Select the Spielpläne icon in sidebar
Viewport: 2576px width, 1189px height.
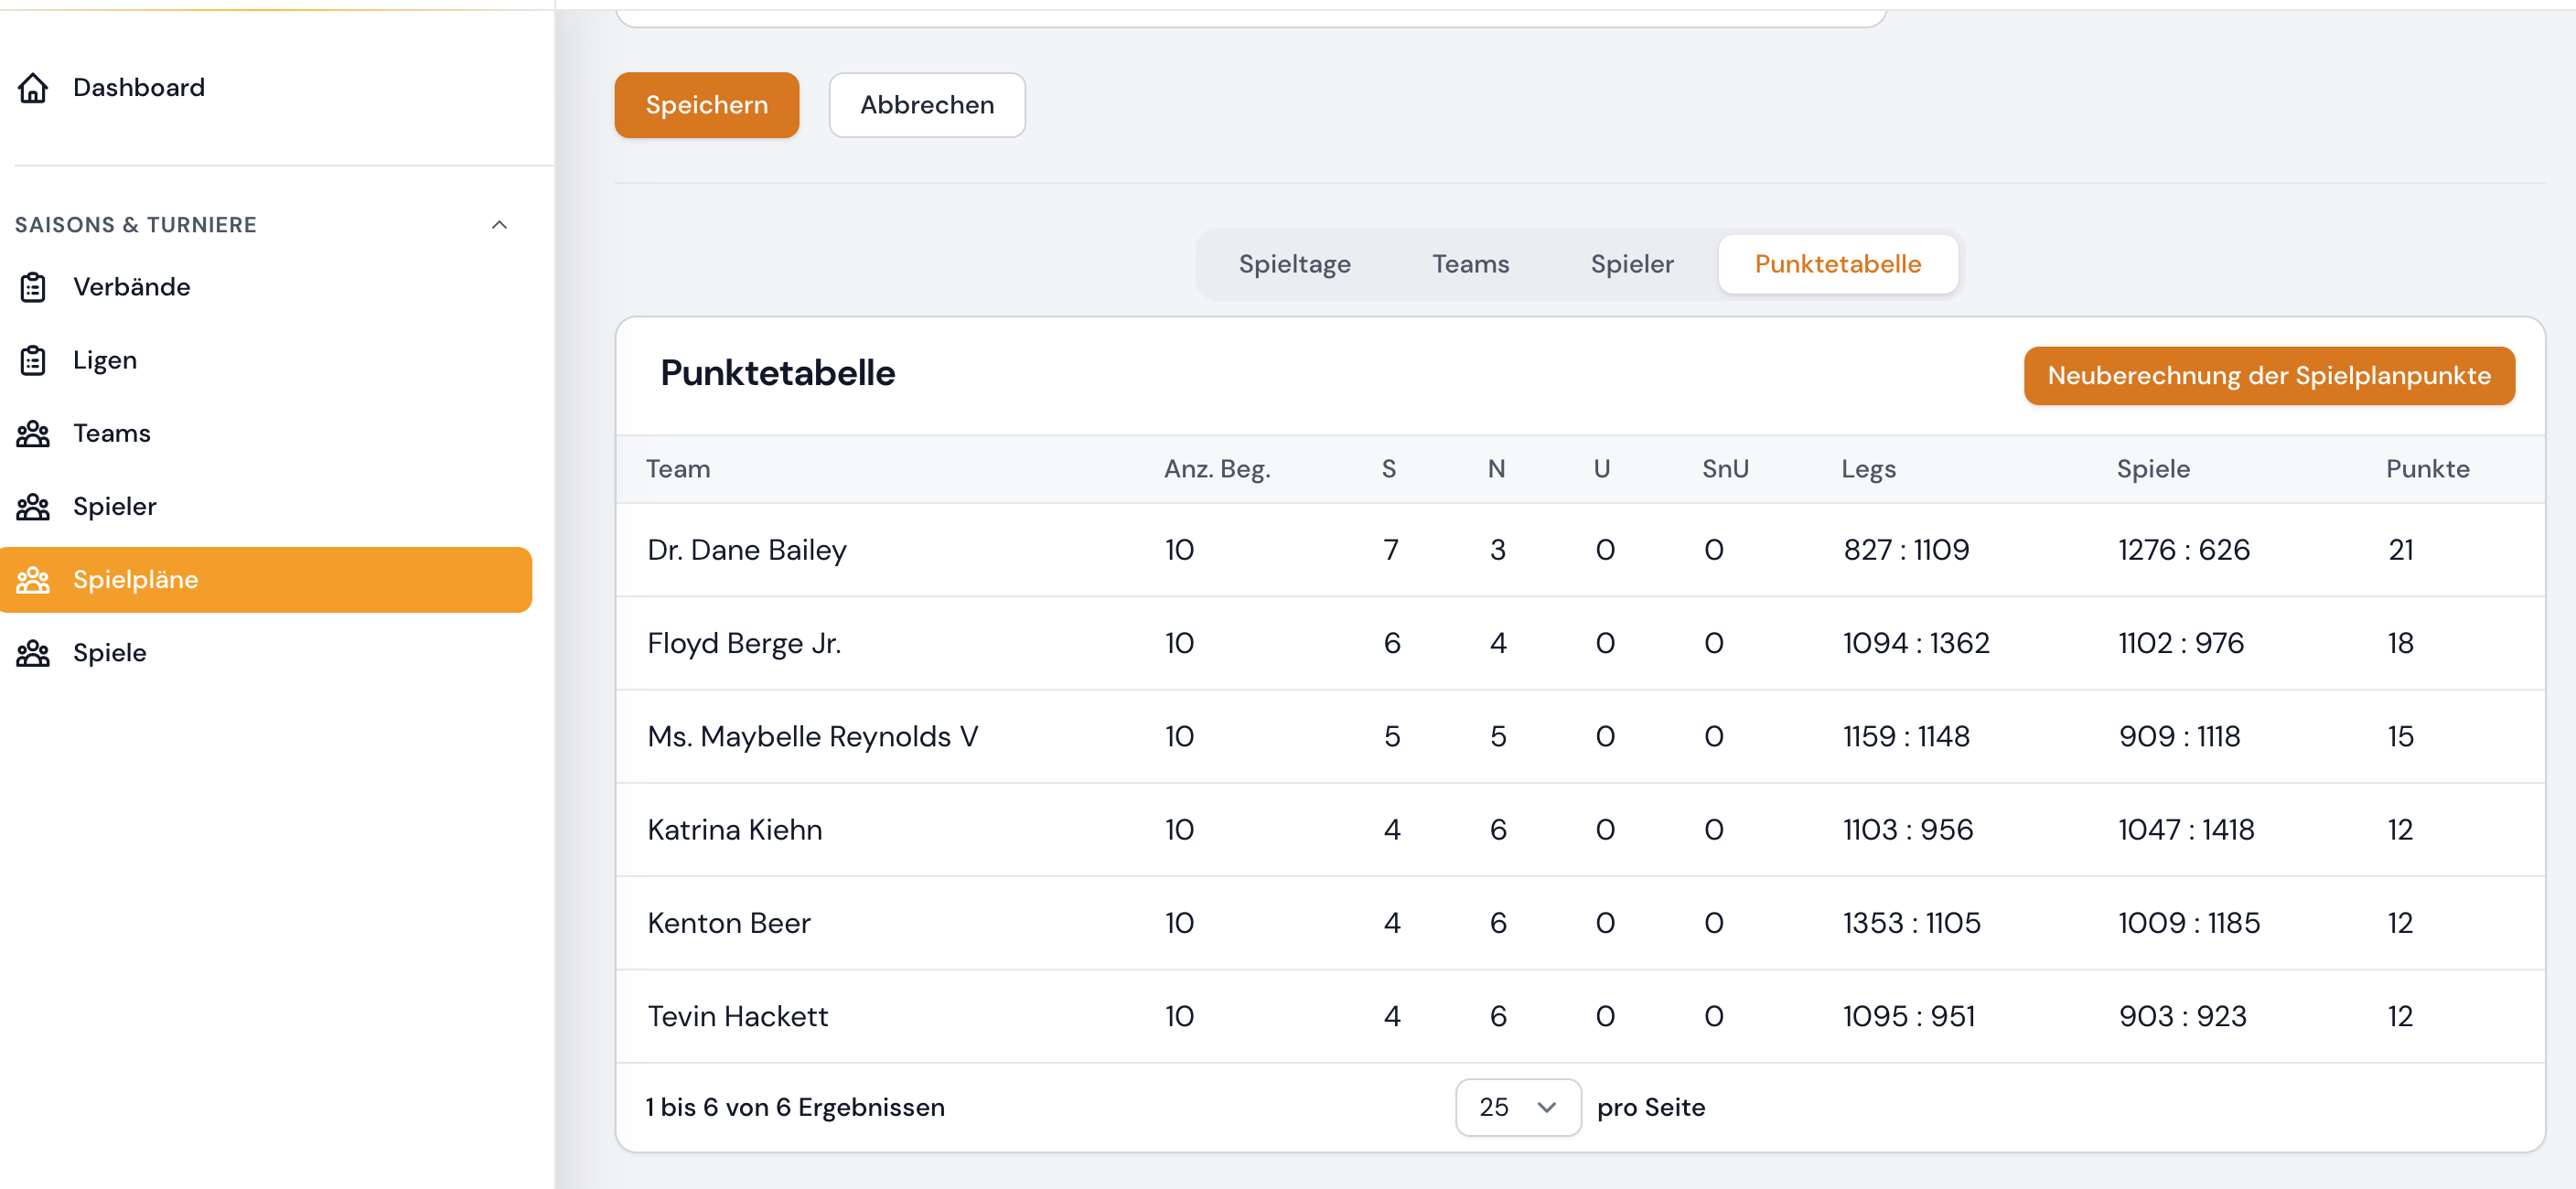(x=34, y=579)
